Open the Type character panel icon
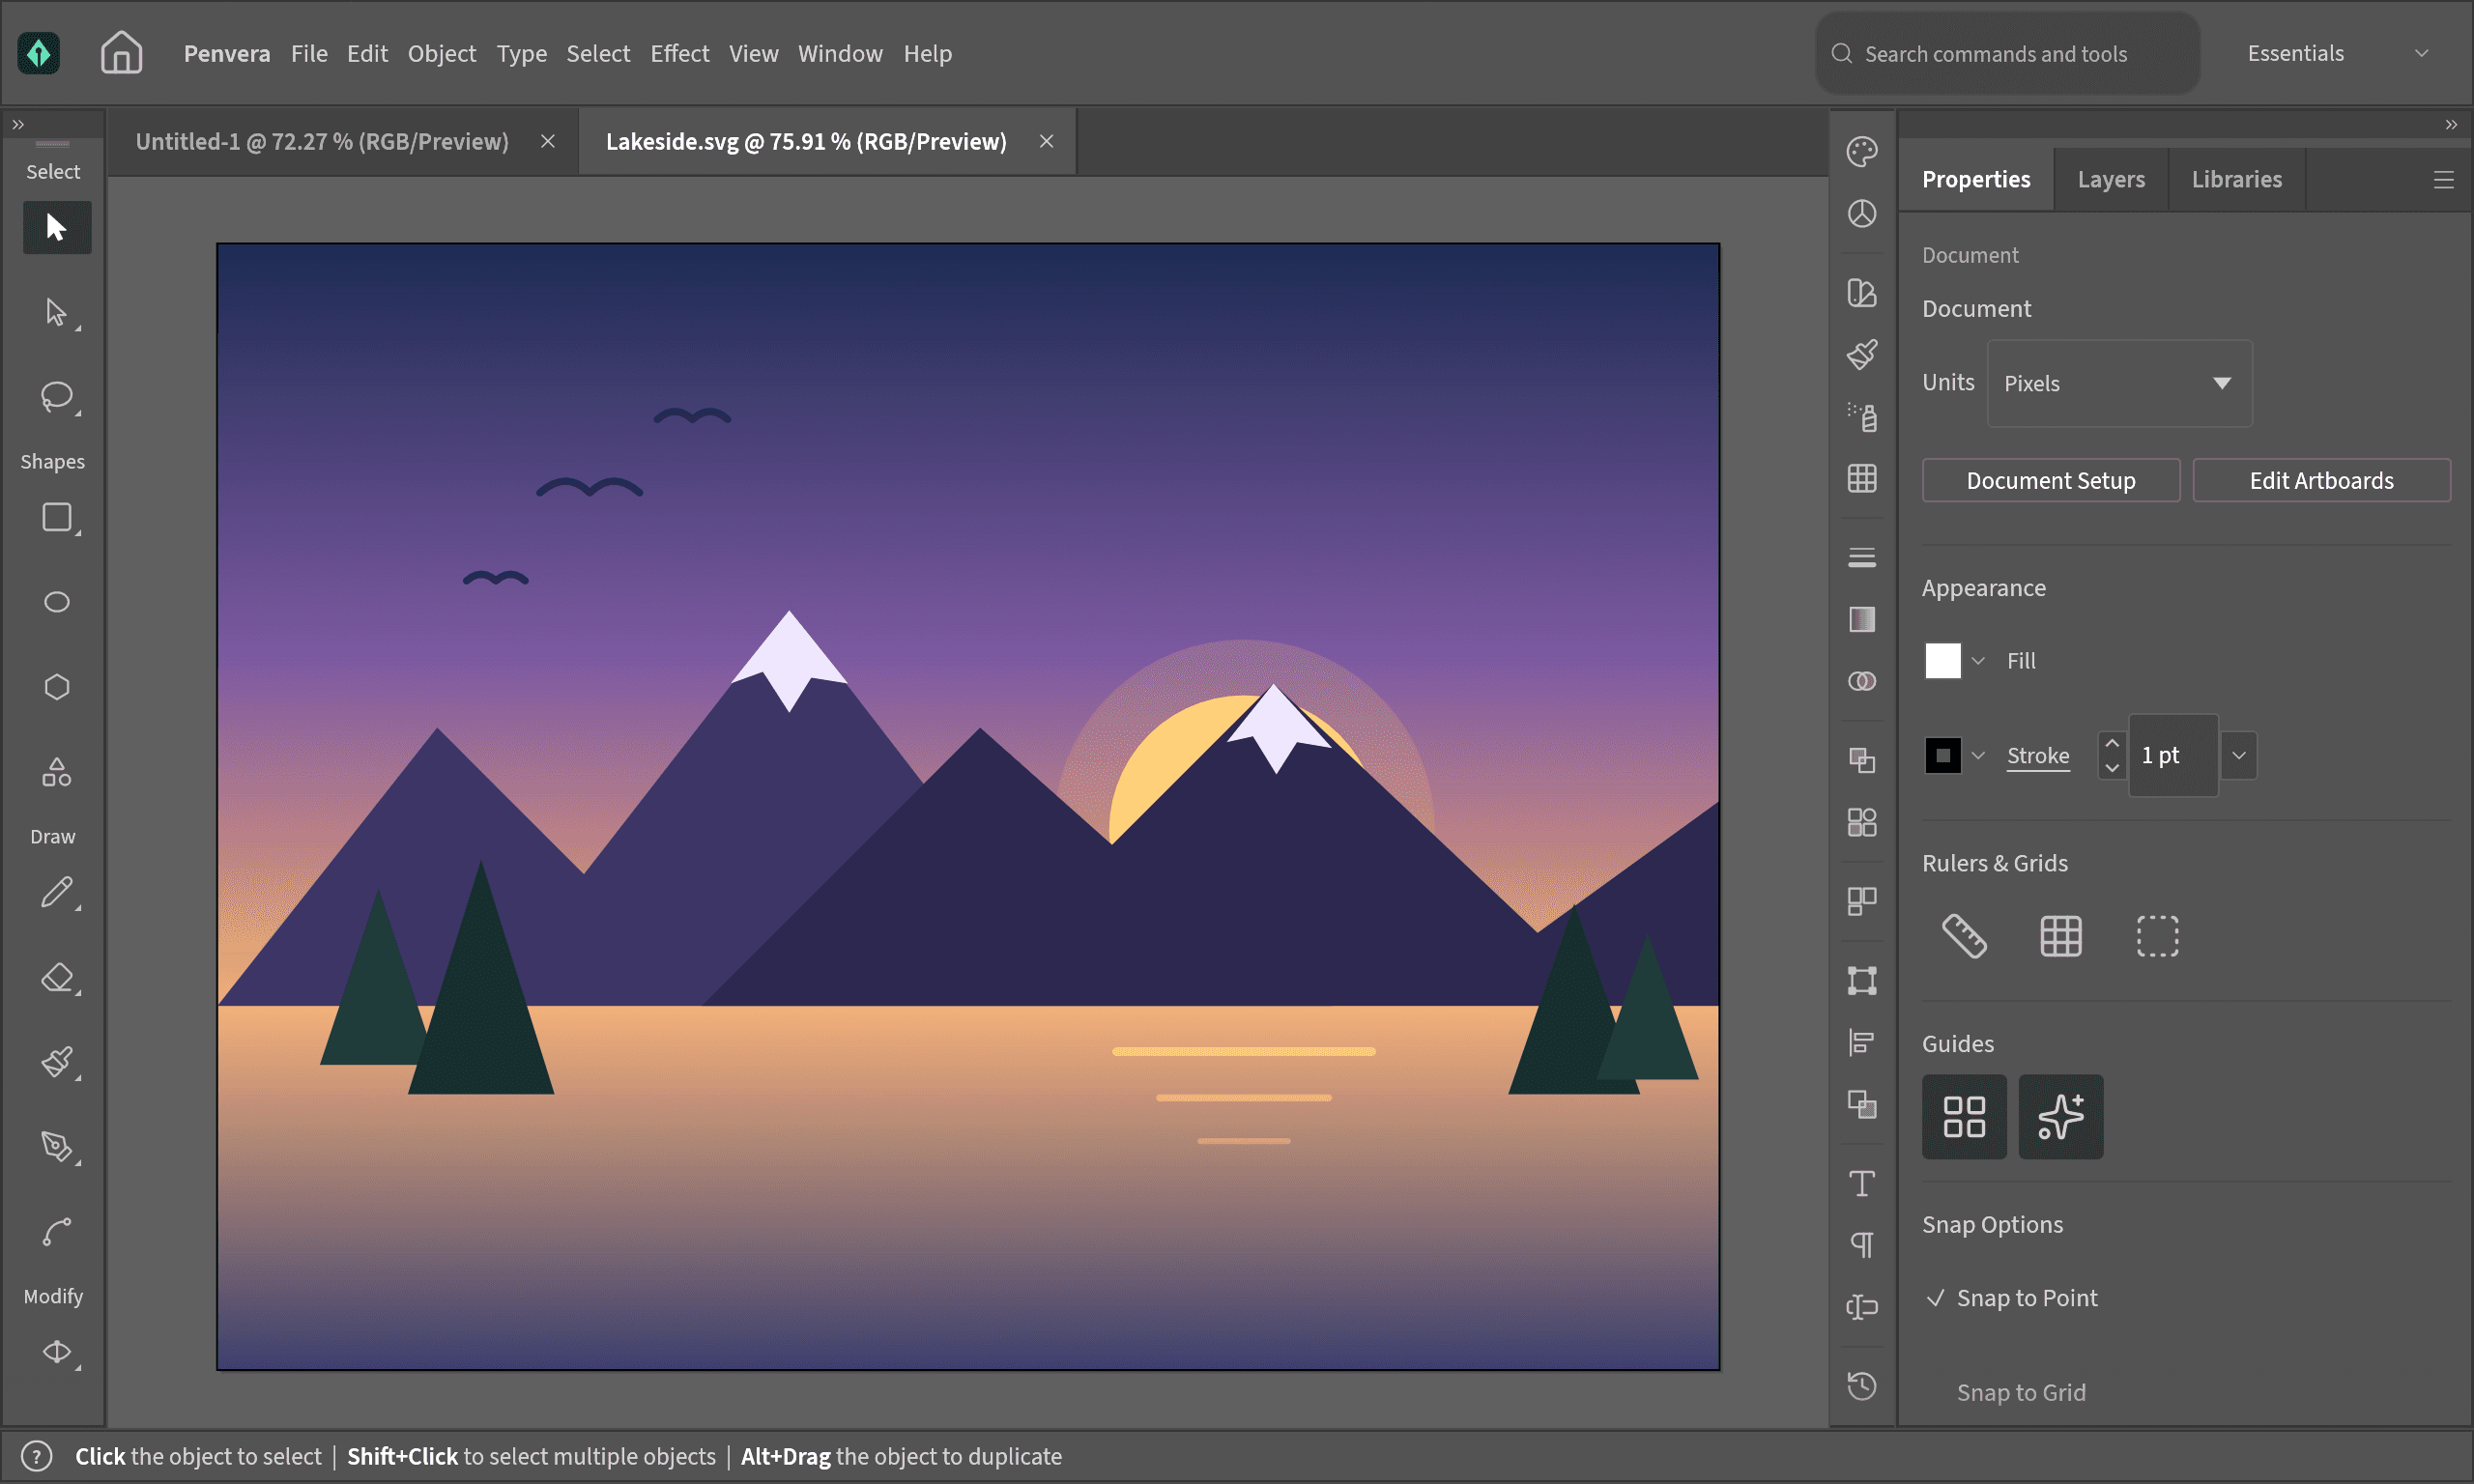2474x1484 pixels. (x=1862, y=1184)
